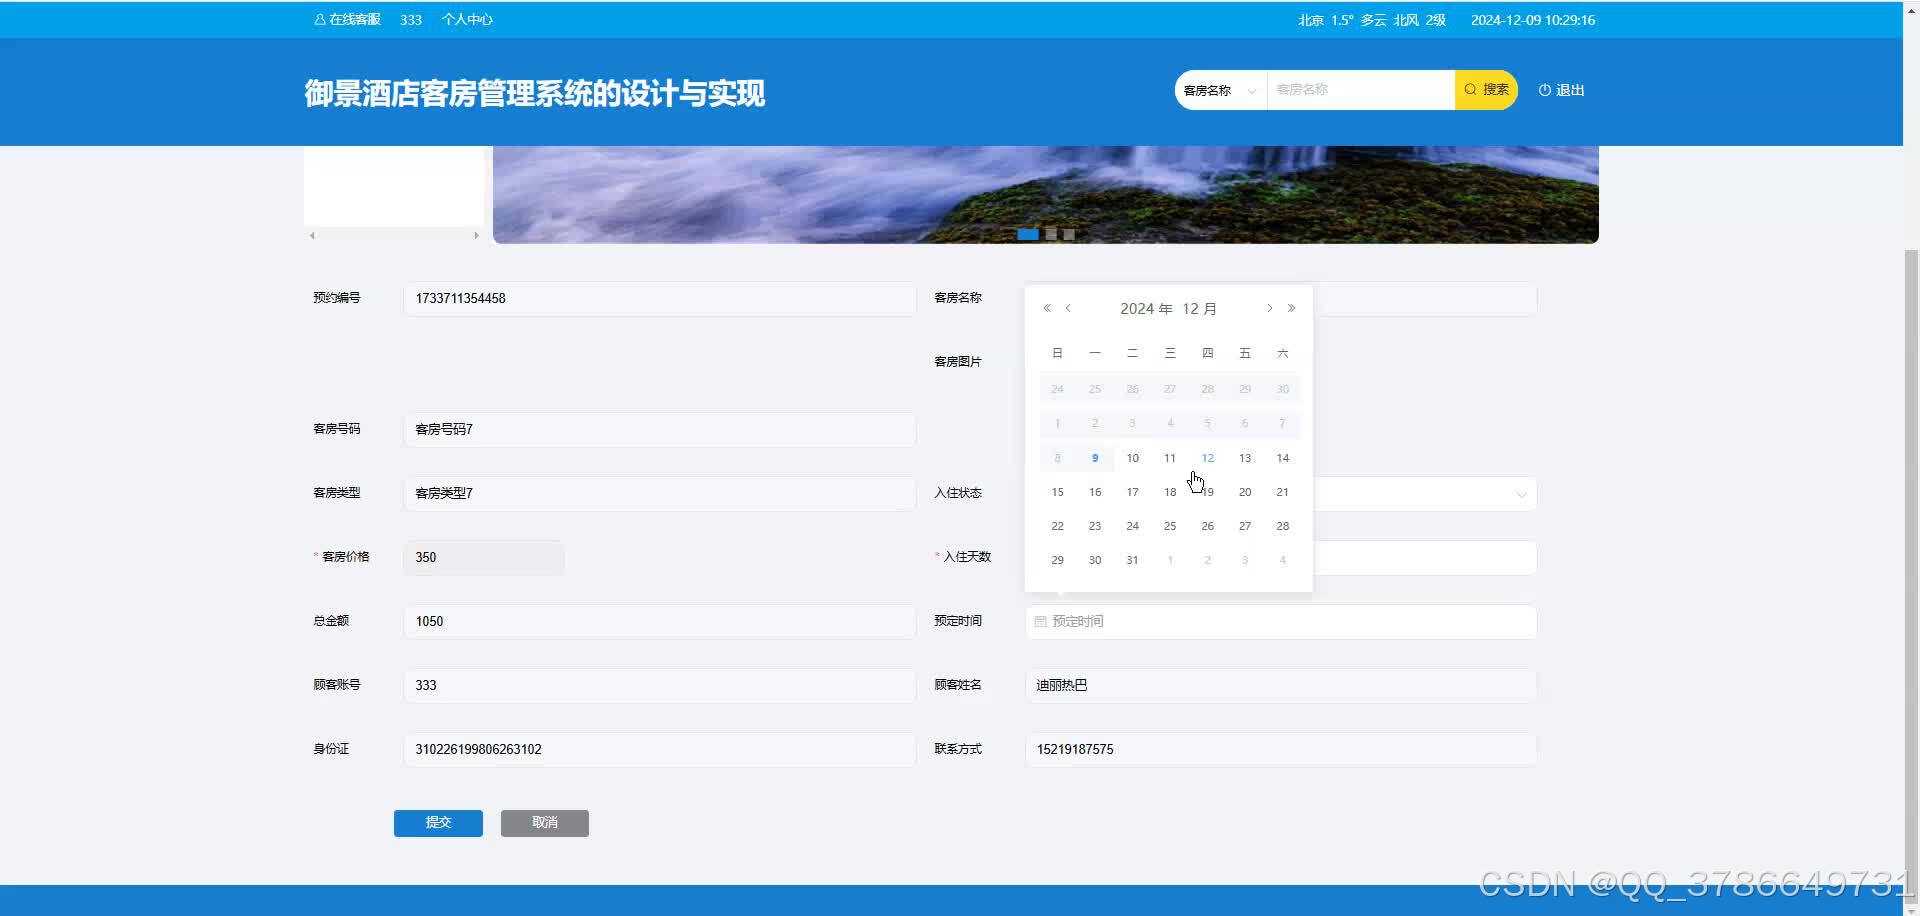
Task: Go to previous year in calendar
Action: pos(1047,308)
